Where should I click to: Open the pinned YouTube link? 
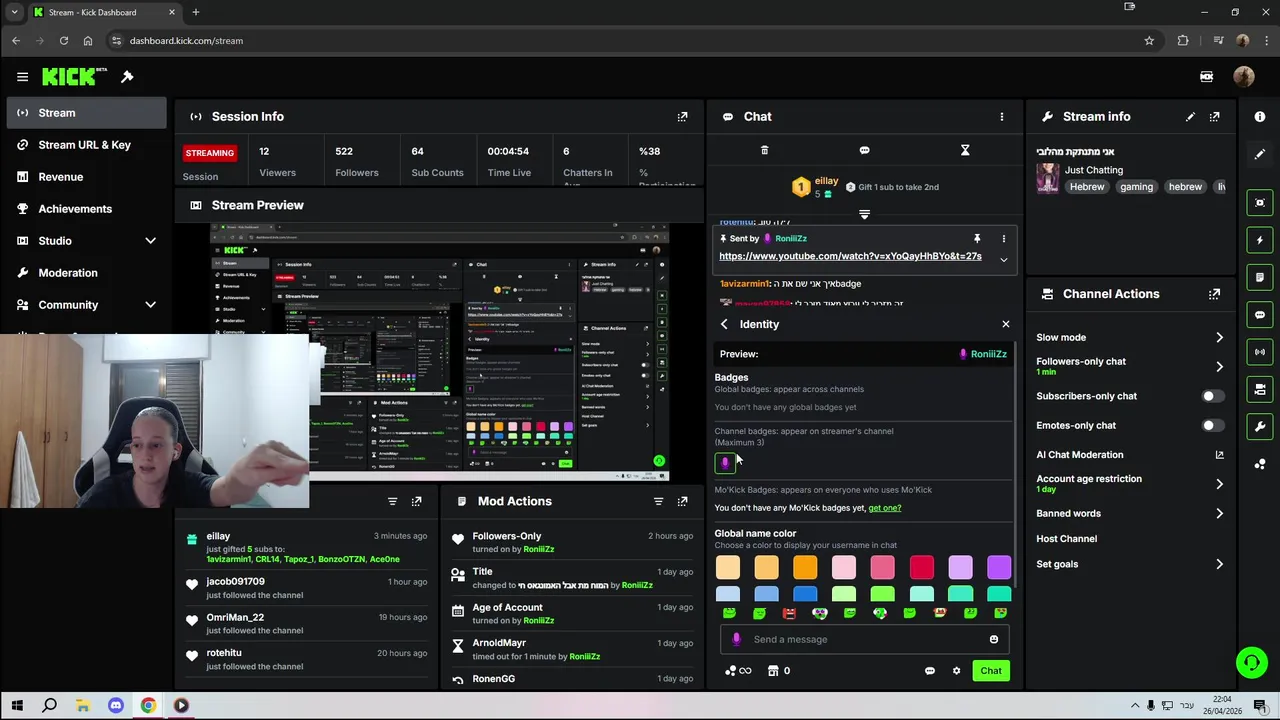point(850,256)
